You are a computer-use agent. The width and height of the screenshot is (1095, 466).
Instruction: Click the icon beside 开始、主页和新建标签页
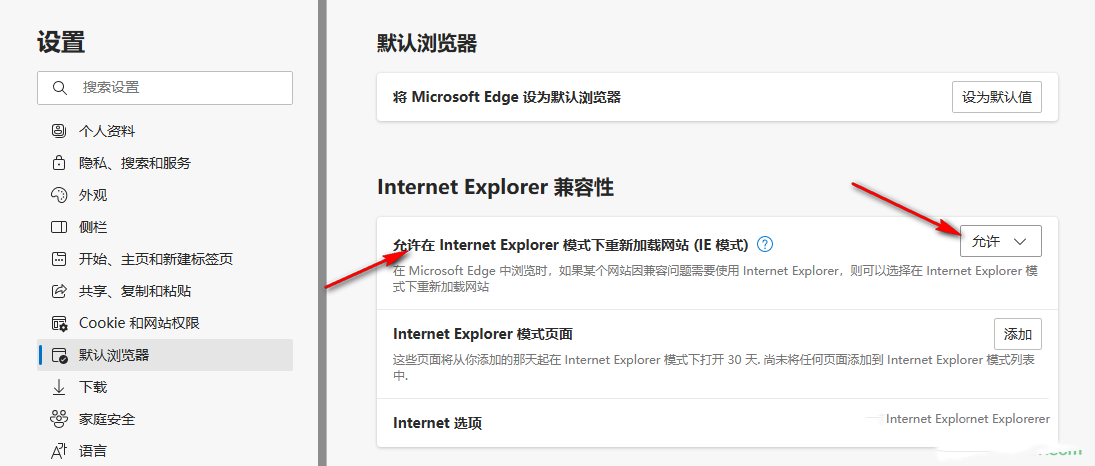pos(59,259)
